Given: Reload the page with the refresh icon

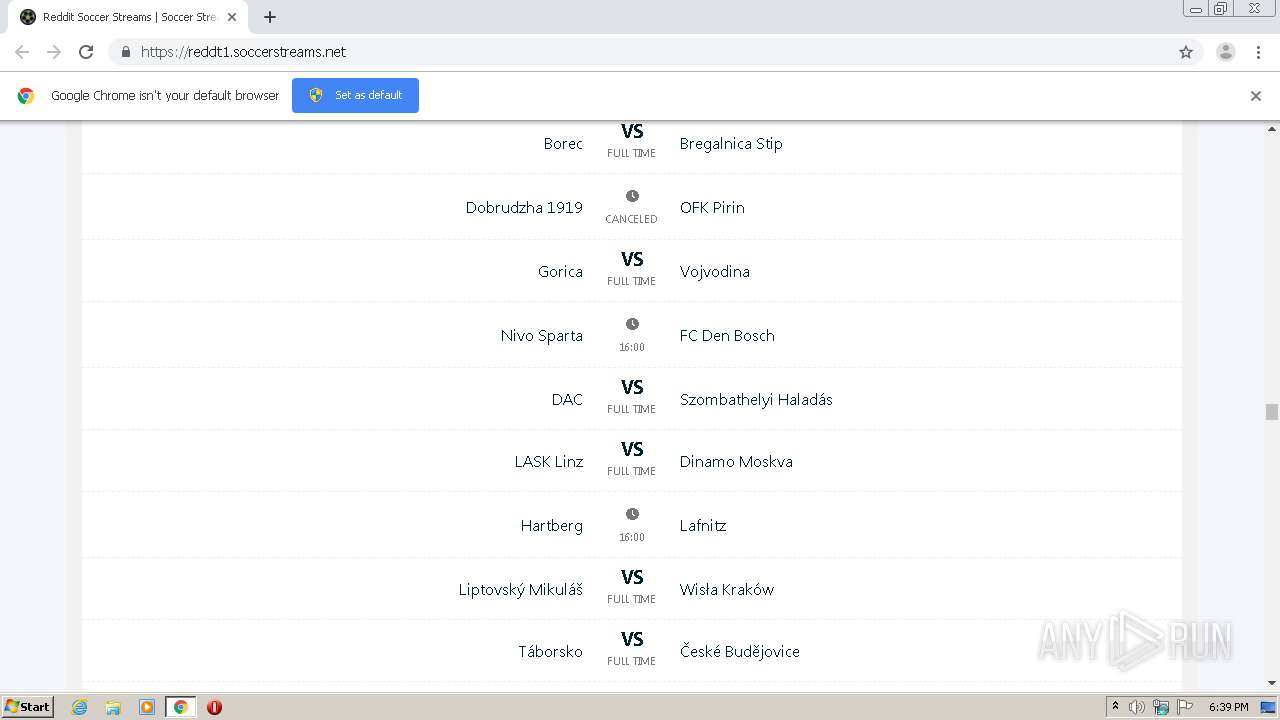Looking at the screenshot, I should click(x=86, y=52).
